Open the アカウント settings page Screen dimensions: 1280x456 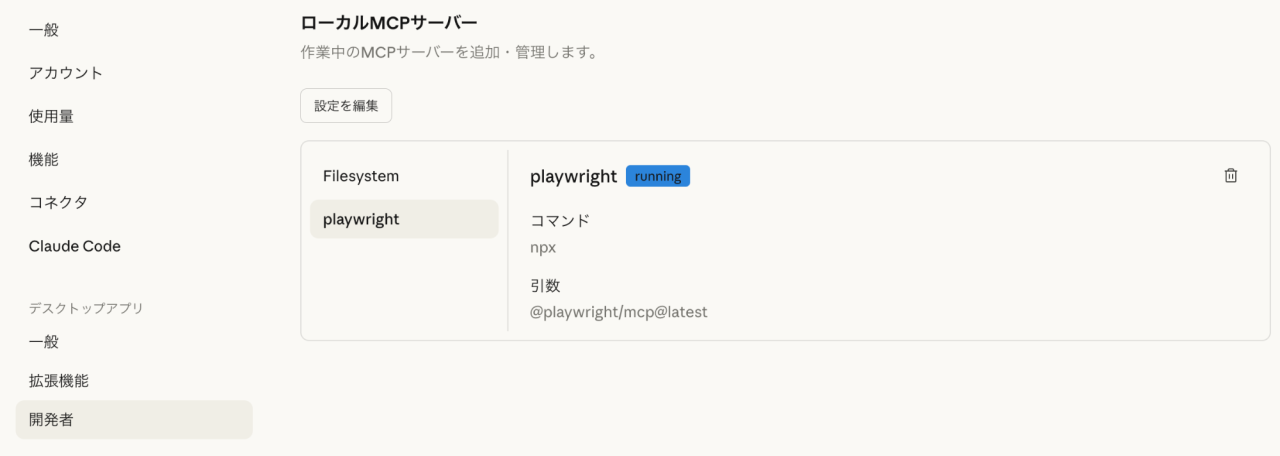66,73
